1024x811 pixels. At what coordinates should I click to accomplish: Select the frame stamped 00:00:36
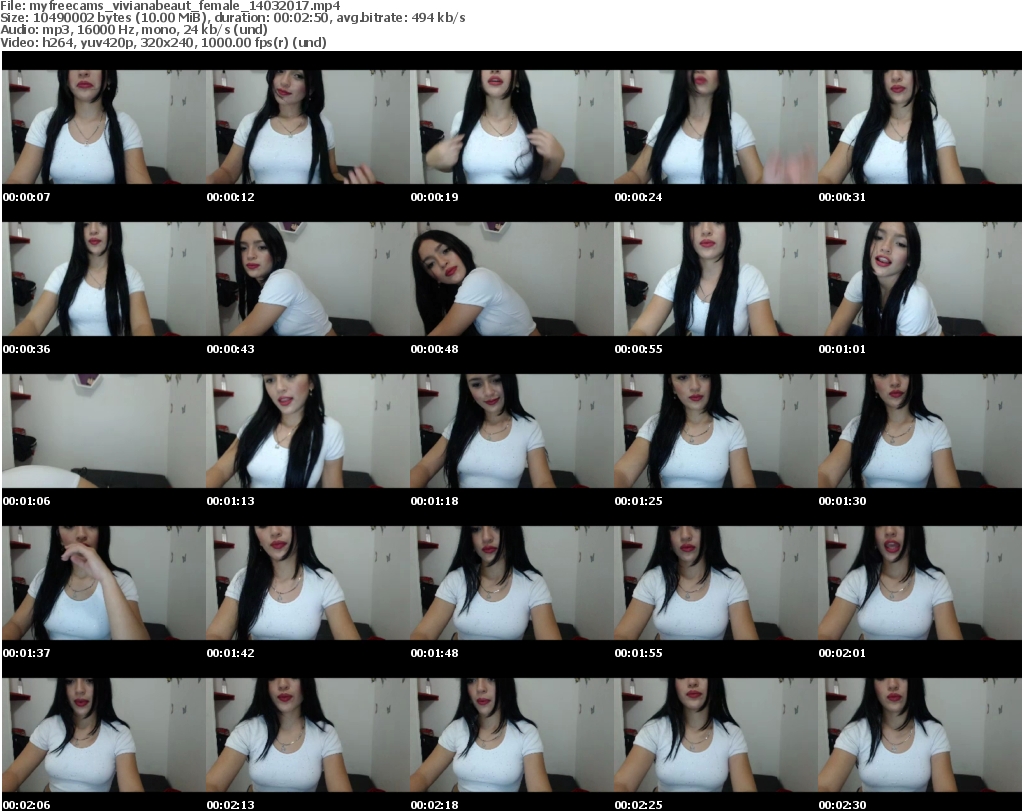[x=104, y=279]
